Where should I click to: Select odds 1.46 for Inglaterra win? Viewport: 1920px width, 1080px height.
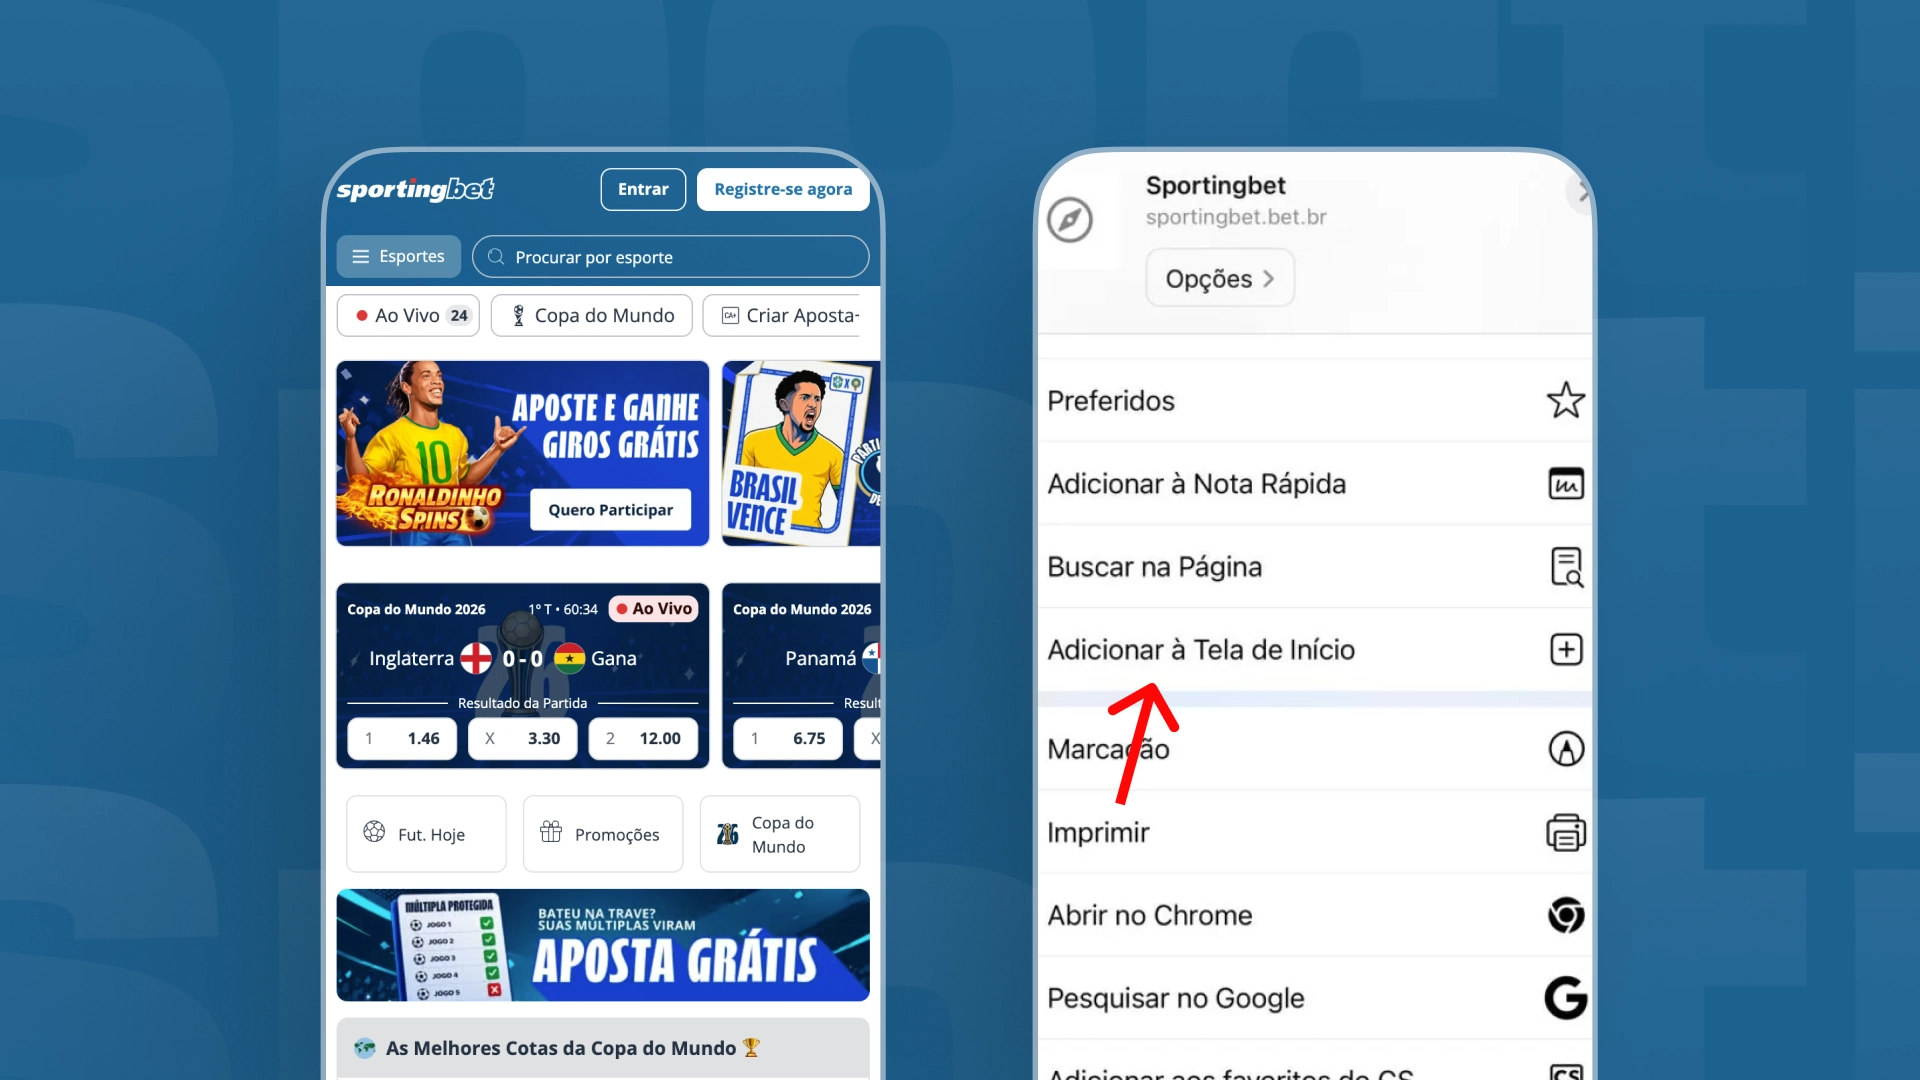tap(402, 738)
